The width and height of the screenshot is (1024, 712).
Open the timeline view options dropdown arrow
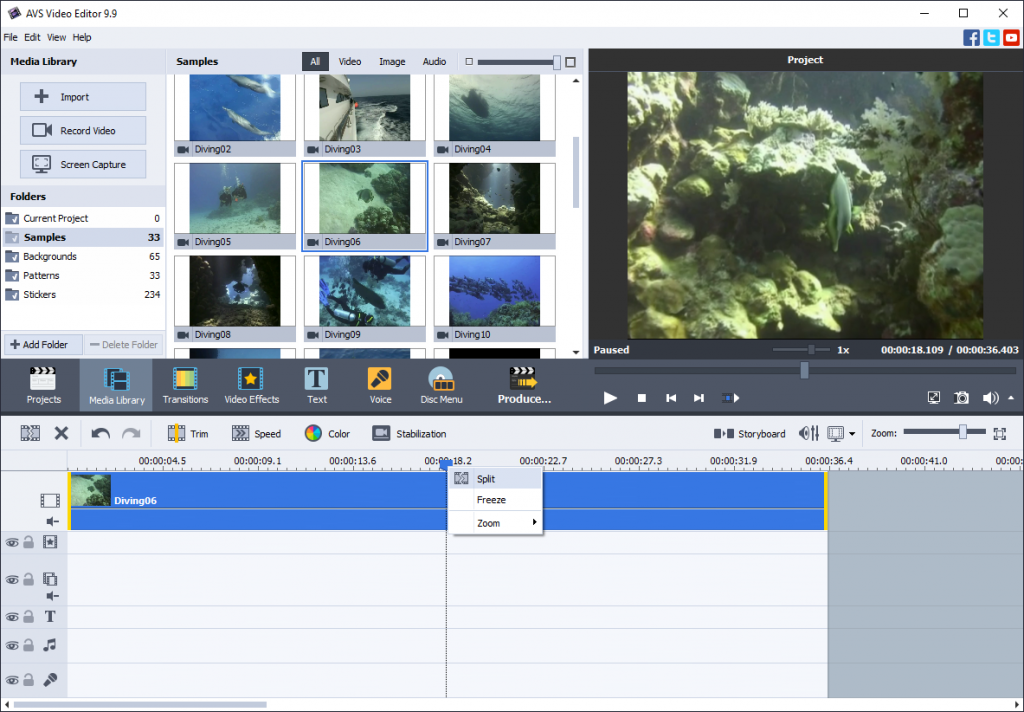point(852,434)
